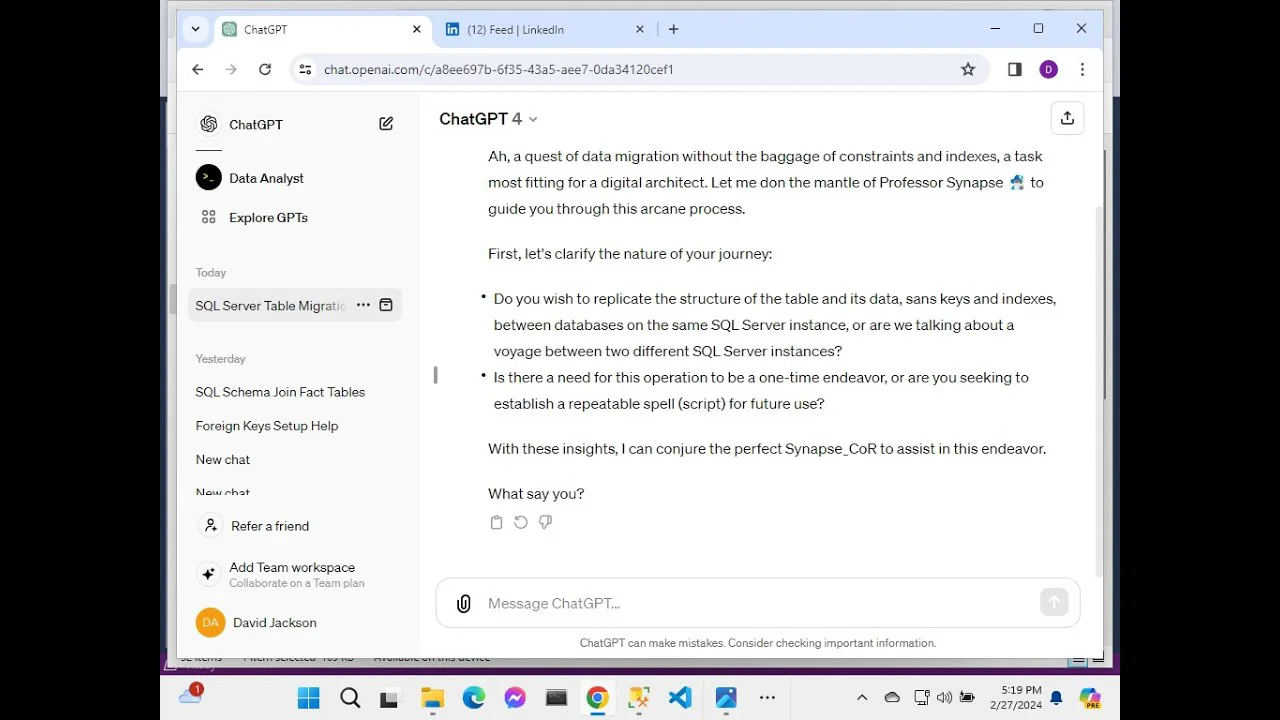1280x720 pixels.
Task: Show more taskbar apps via the ellipsis
Action: coord(767,698)
